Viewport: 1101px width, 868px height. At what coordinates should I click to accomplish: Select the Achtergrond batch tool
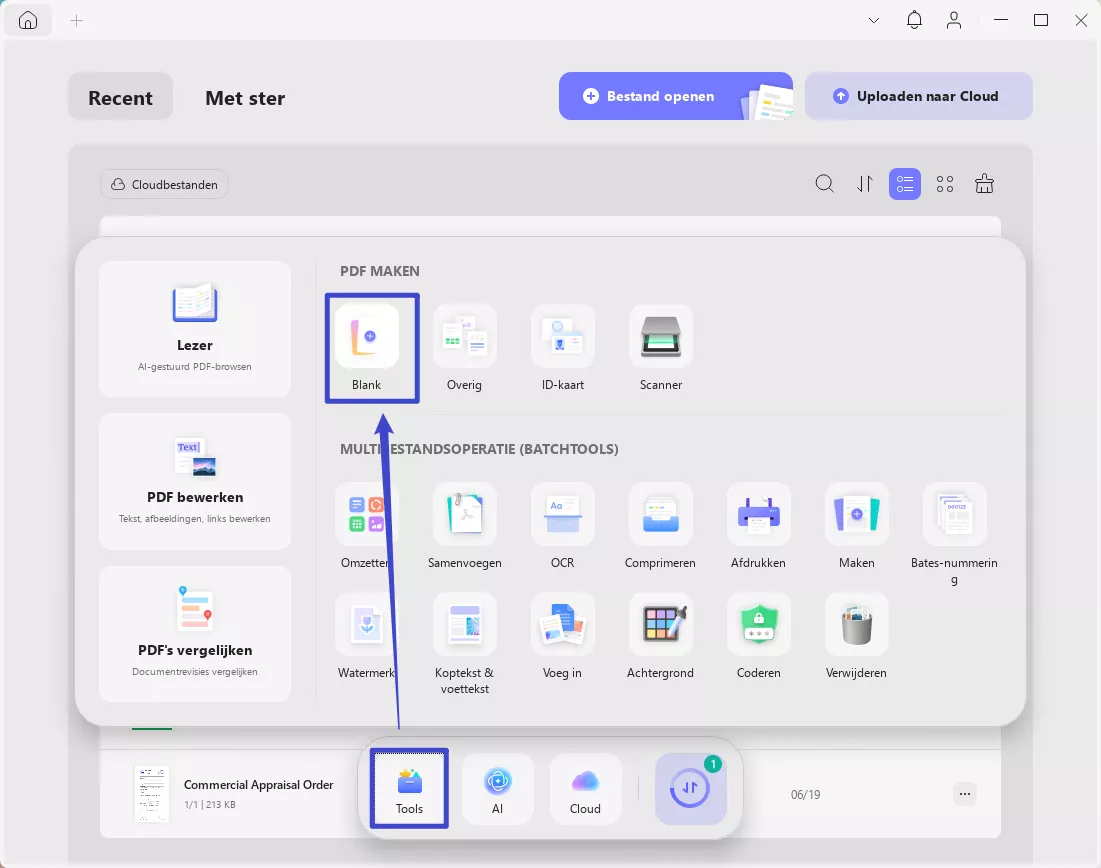pos(661,636)
